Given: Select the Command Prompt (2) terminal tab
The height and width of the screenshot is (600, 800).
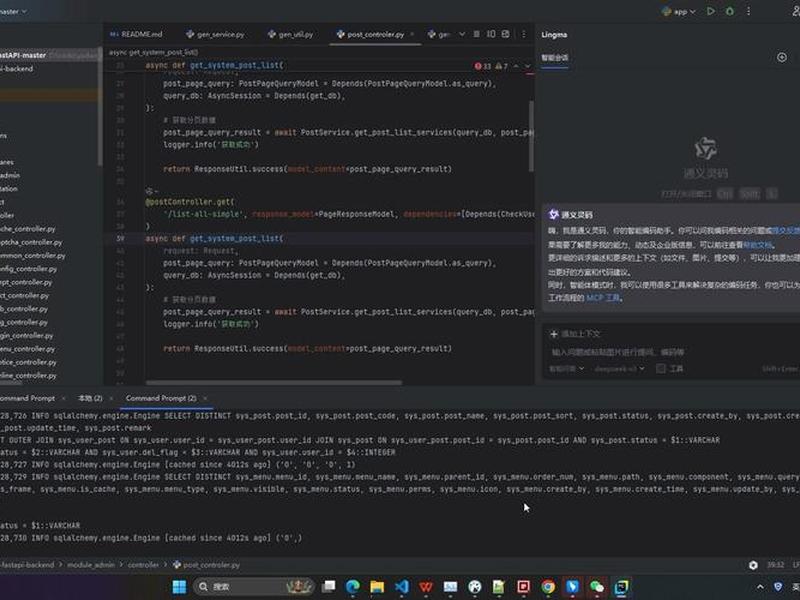Looking at the screenshot, I should [161, 398].
